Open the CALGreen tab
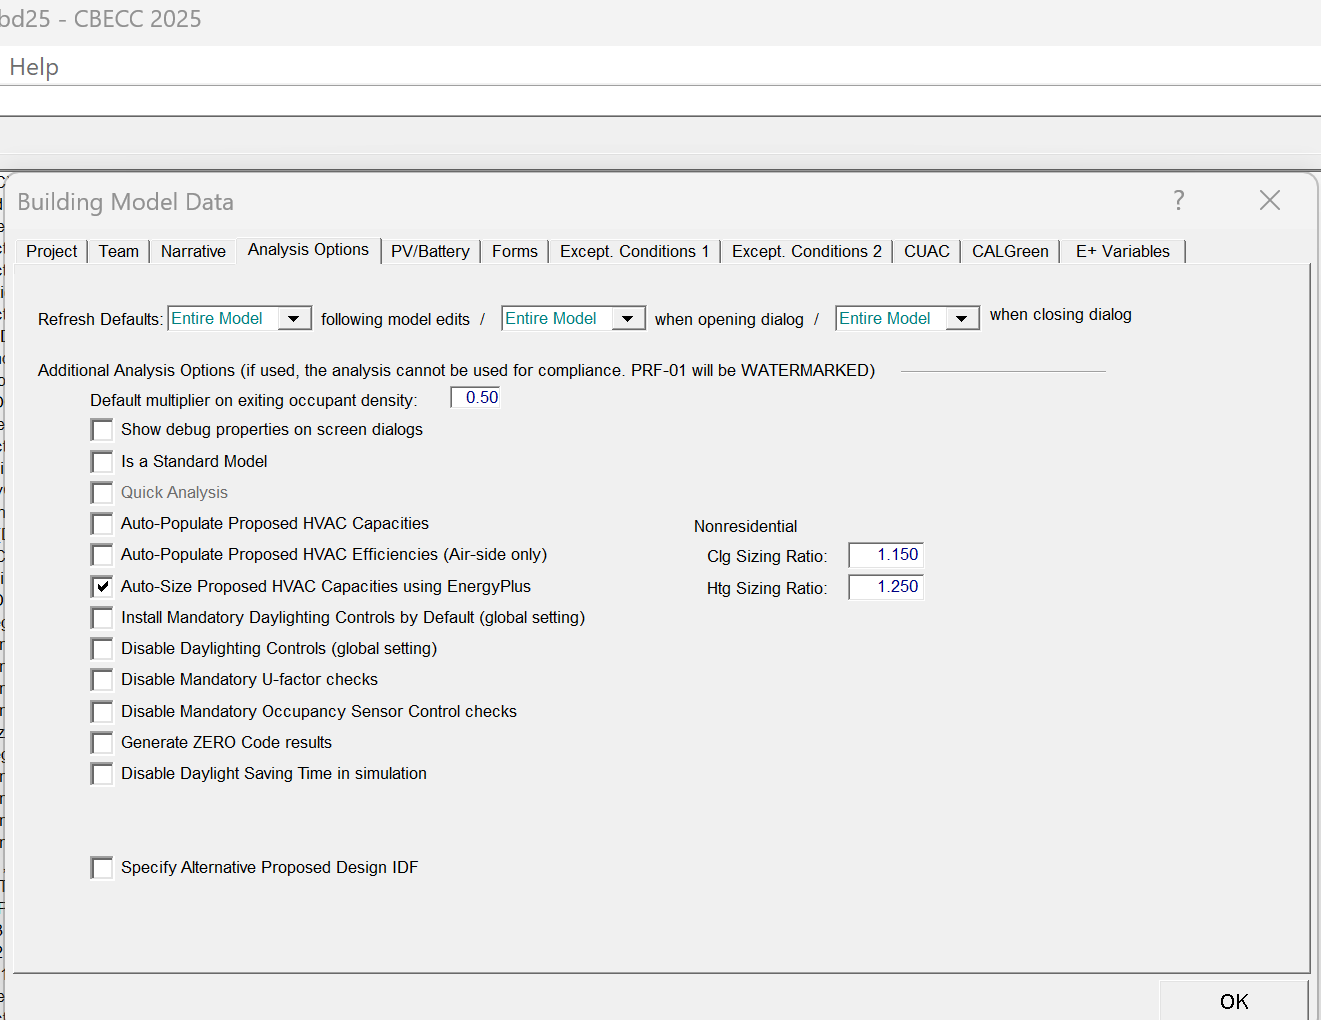 [x=1010, y=252]
